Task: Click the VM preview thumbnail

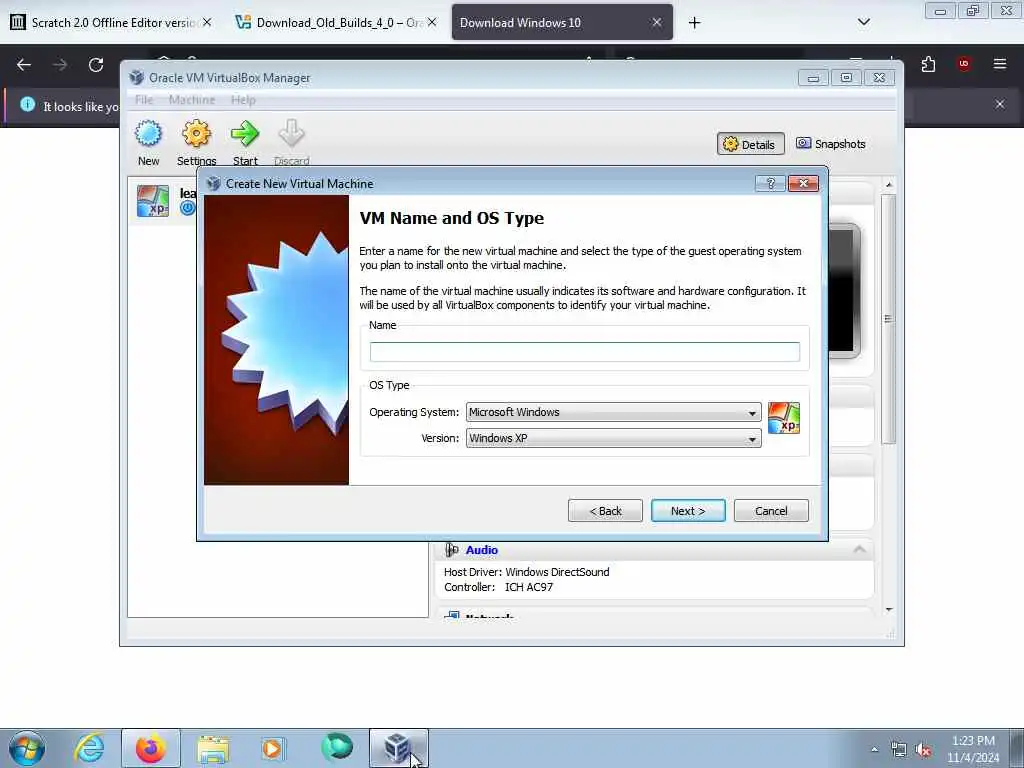Action: (x=844, y=291)
